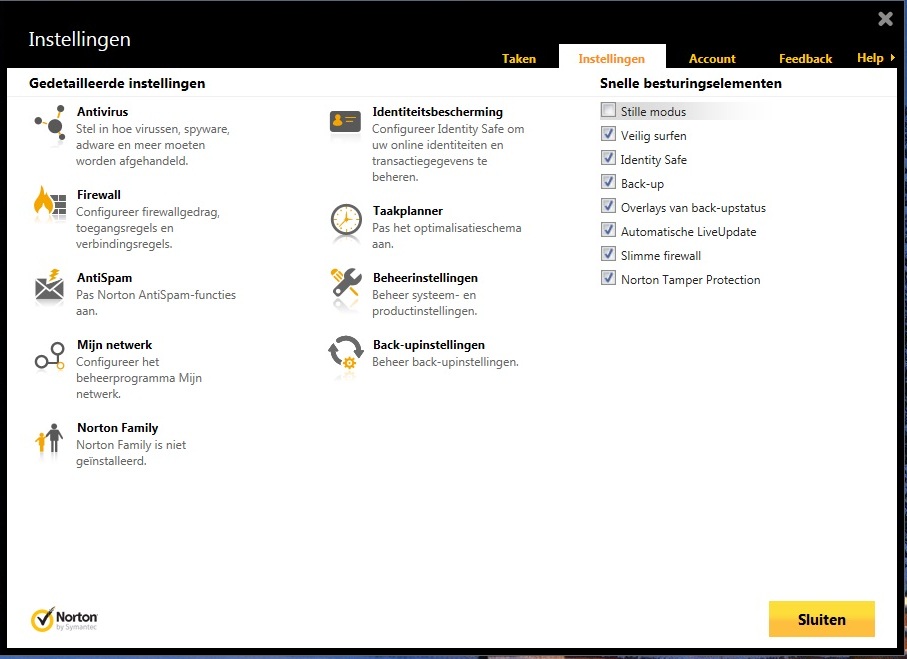
Task: Toggle Overlays van back-upstatus checkbox
Action: 608,206
